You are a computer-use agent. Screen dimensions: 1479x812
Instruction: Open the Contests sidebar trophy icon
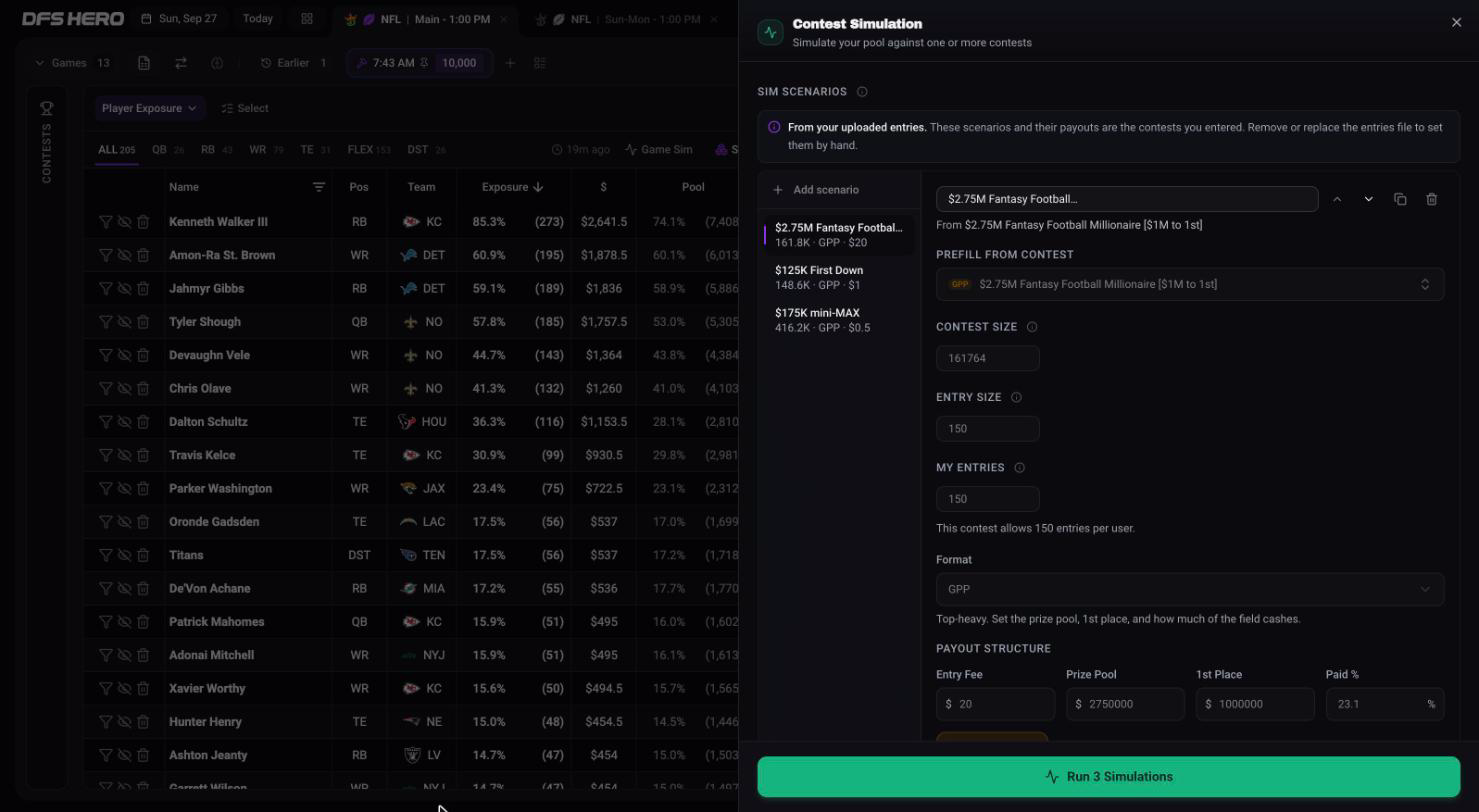[x=47, y=108]
